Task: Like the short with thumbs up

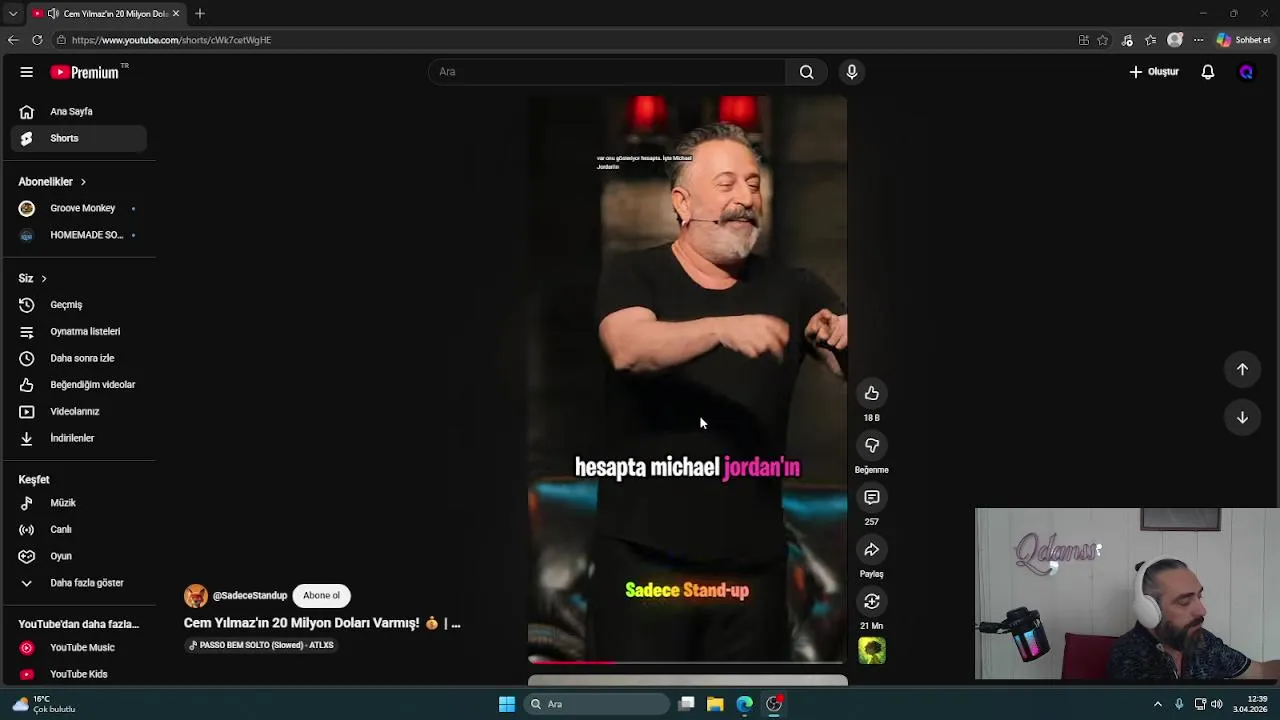Action: pyautogui.click(x=872, y=394)
